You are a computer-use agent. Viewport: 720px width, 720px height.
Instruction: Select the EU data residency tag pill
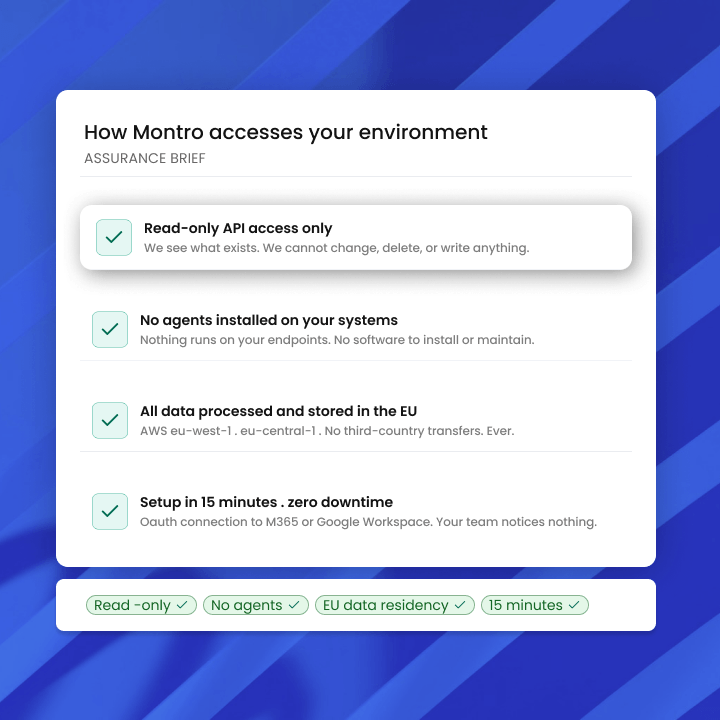tap(395, 605)
